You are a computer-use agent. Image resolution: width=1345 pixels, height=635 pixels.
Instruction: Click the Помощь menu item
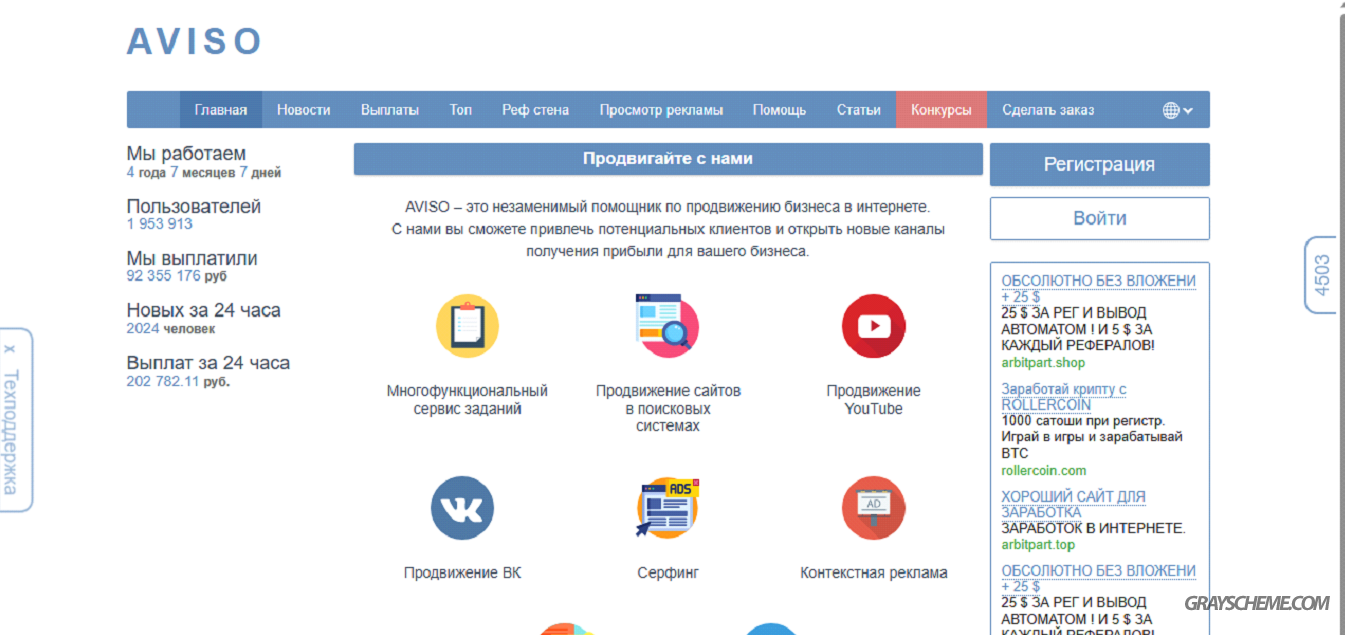pos(780,110)
